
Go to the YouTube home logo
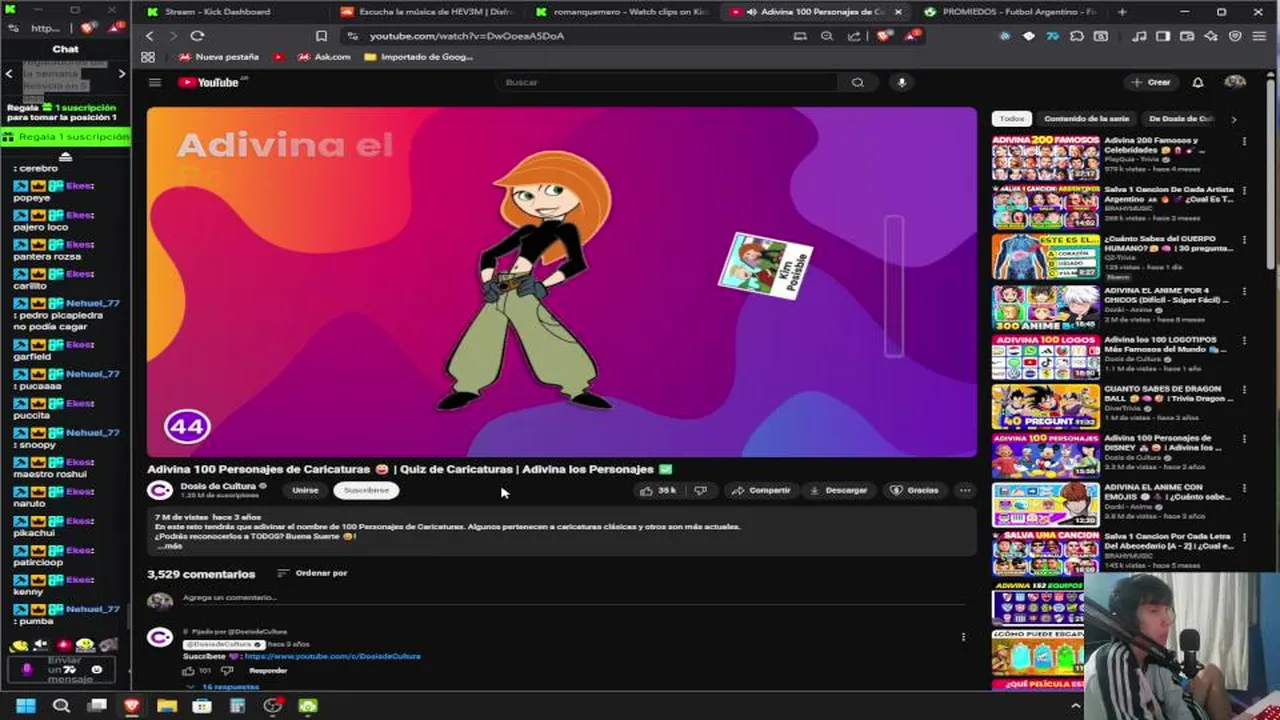209,82
